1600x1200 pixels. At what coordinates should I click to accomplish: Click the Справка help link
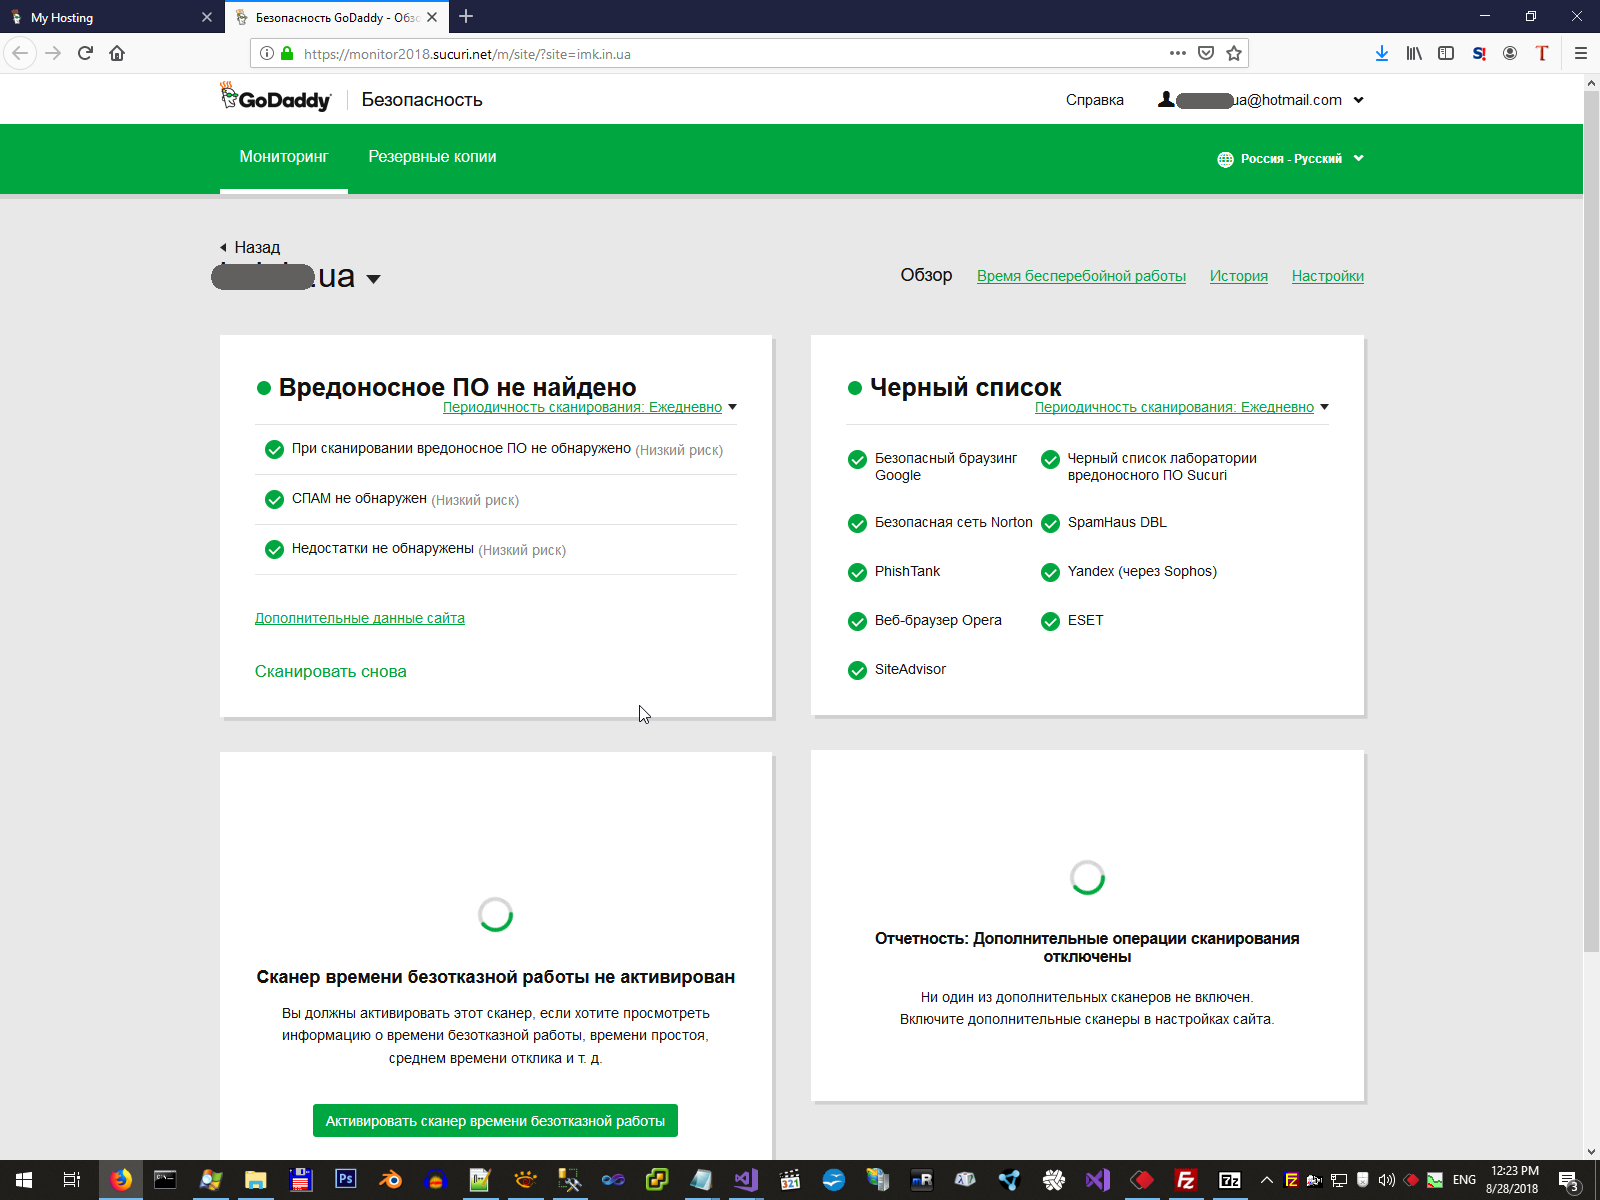(x=1095, y=100)
